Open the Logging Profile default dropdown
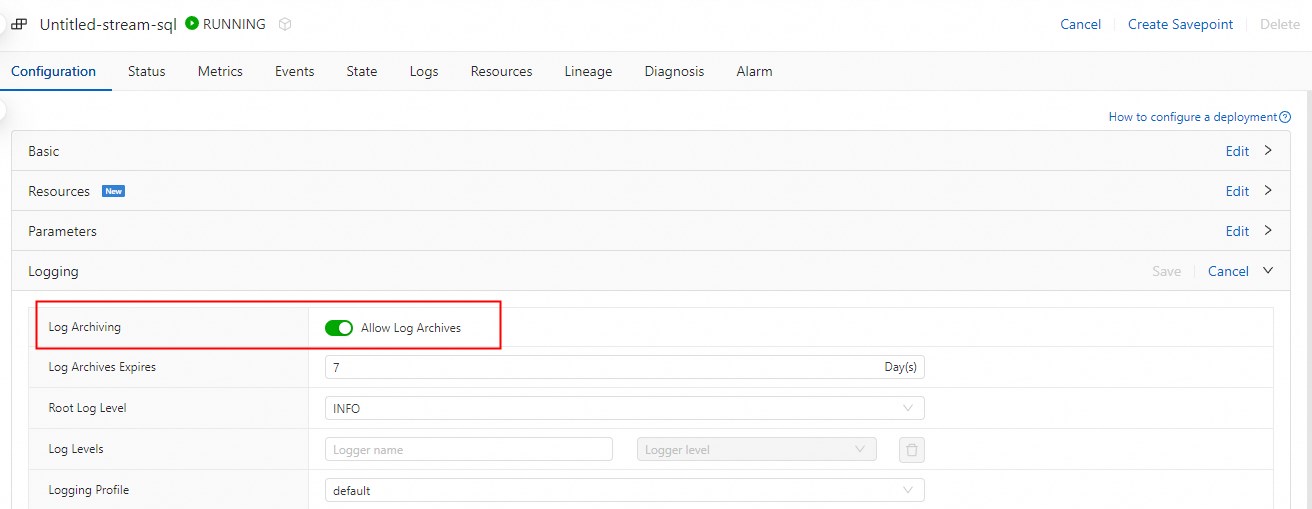Image resolution: width=1312 pixels, height=509 pixels. click(x=624, y=490)
